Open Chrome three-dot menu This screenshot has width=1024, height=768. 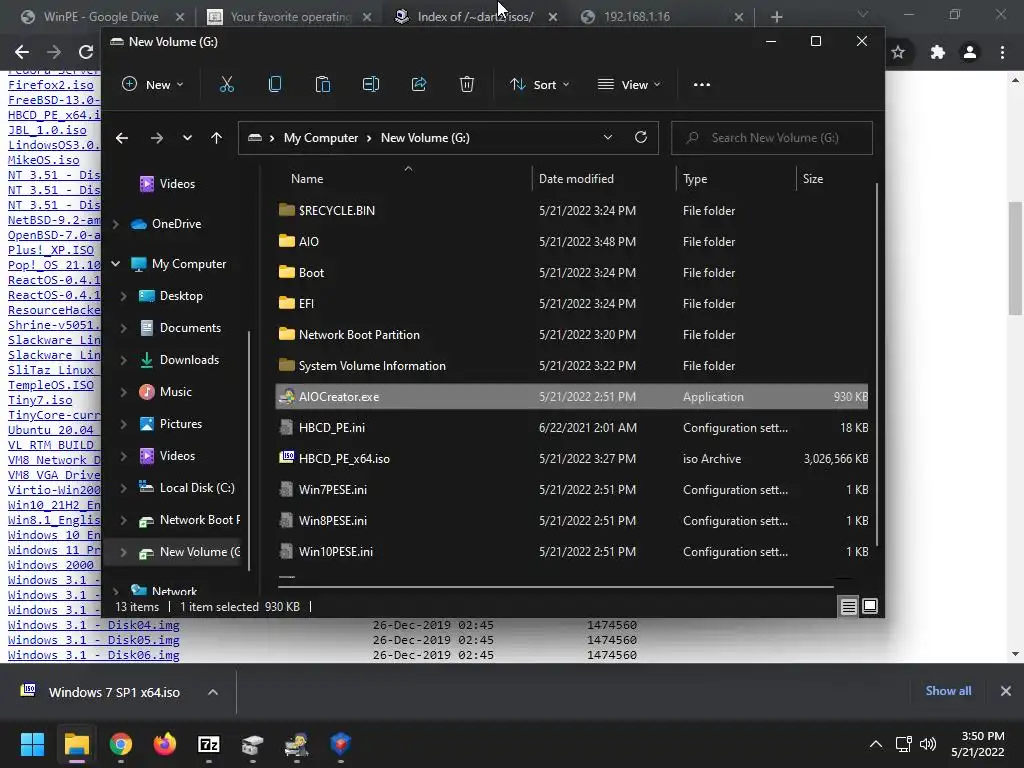point(1002,52)
